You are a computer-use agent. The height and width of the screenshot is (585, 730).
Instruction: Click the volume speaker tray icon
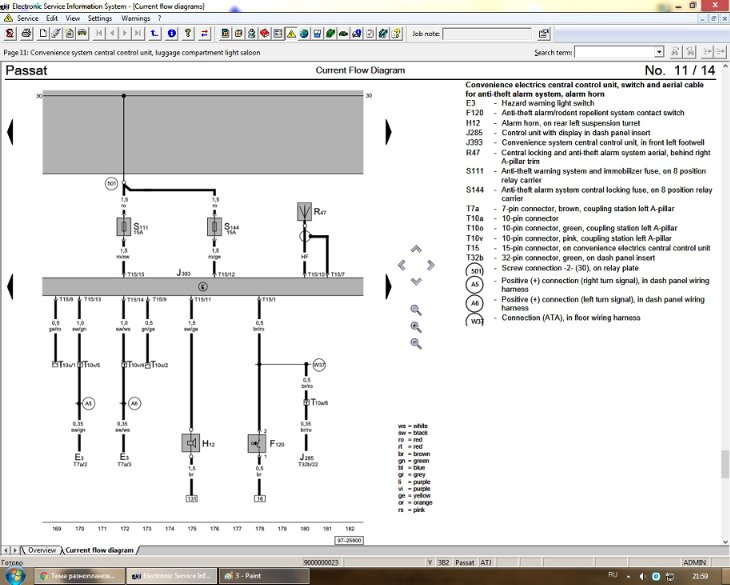coord(642,576)
